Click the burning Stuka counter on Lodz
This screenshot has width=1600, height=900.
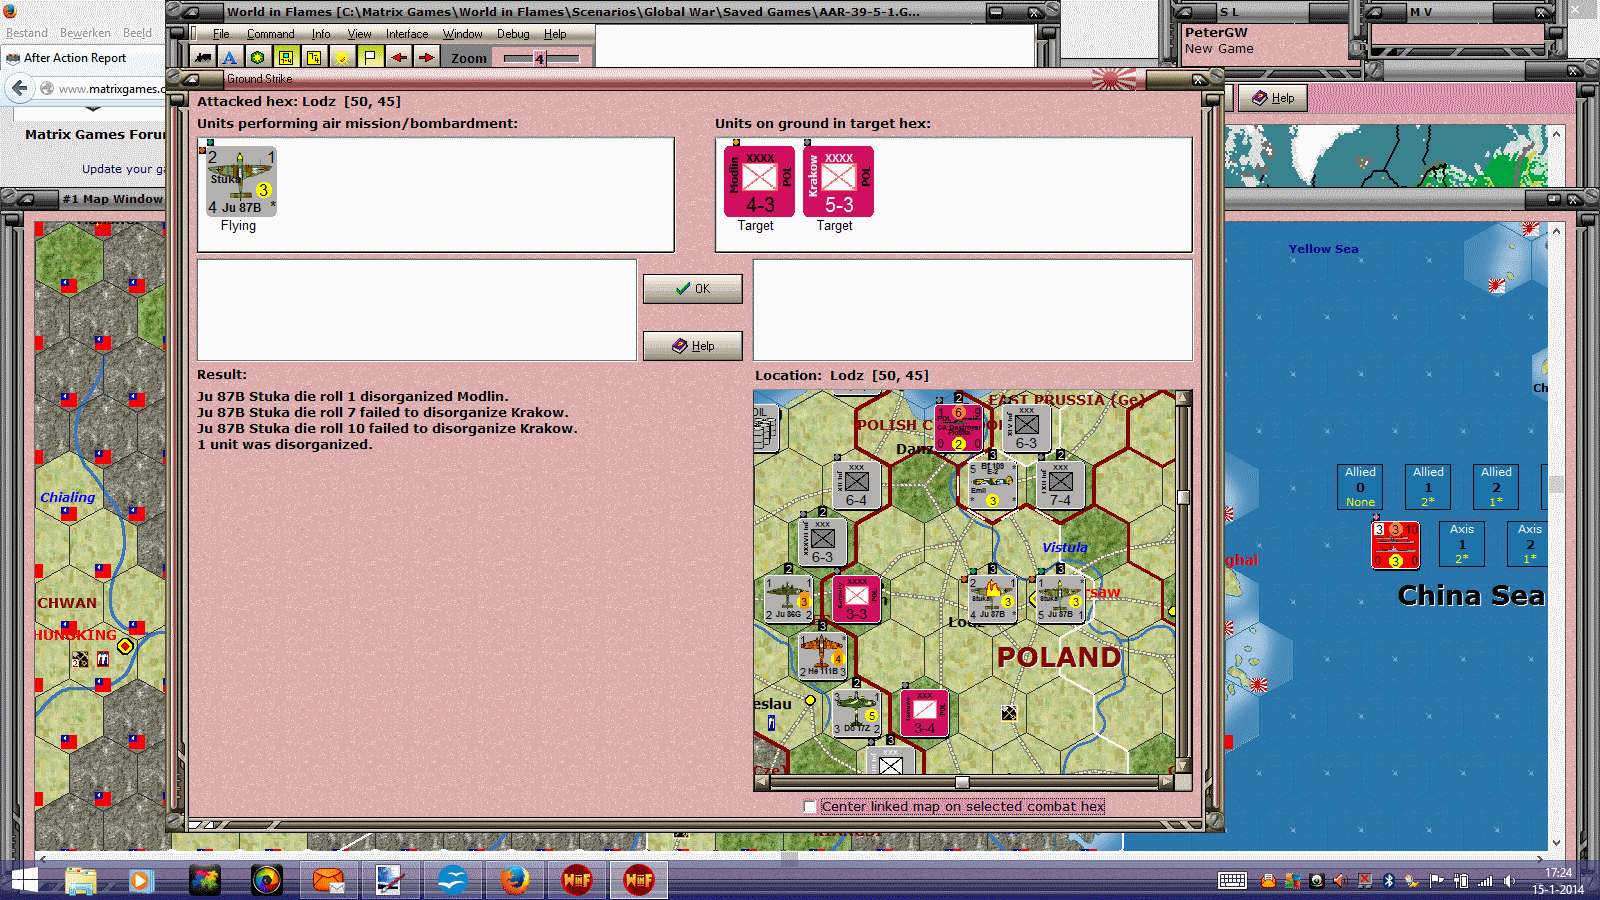coord(992,598)
